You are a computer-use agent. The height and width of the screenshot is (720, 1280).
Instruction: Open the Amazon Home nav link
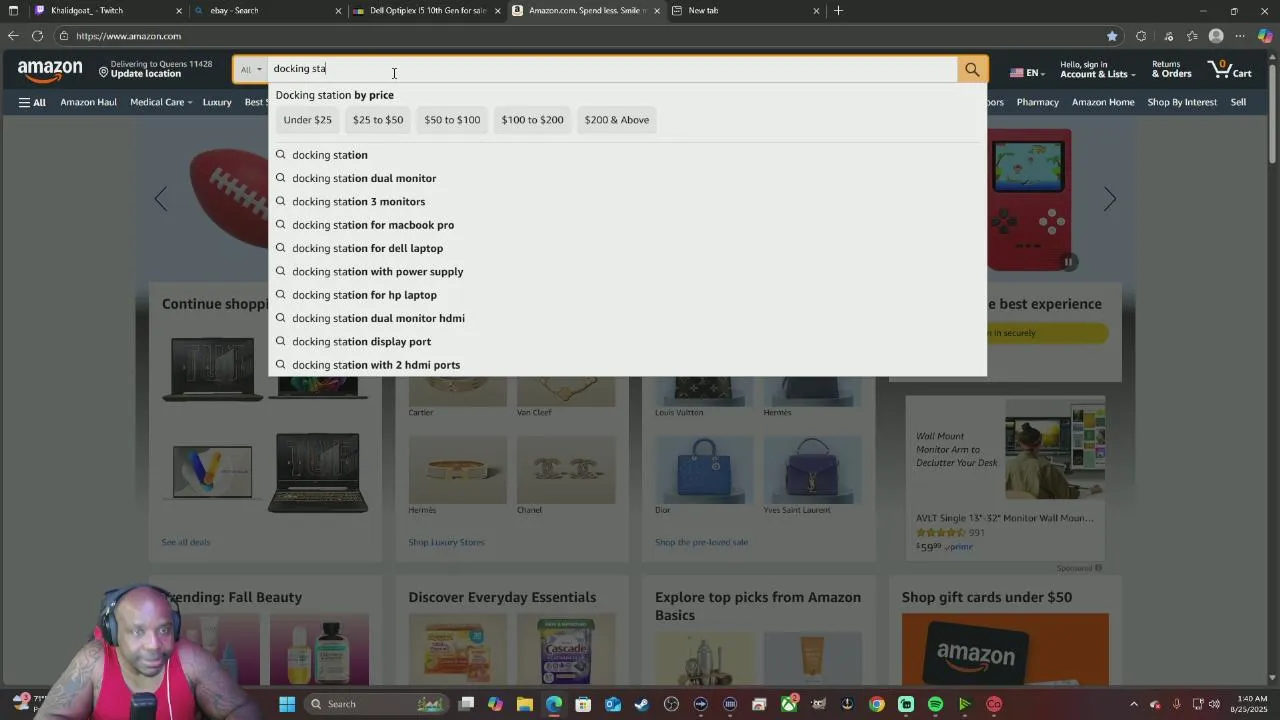[x=1103, y=102]
